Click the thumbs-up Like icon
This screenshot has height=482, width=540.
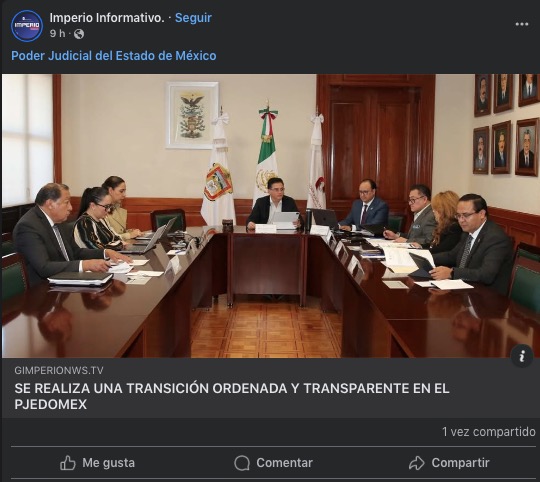(68, 463)
